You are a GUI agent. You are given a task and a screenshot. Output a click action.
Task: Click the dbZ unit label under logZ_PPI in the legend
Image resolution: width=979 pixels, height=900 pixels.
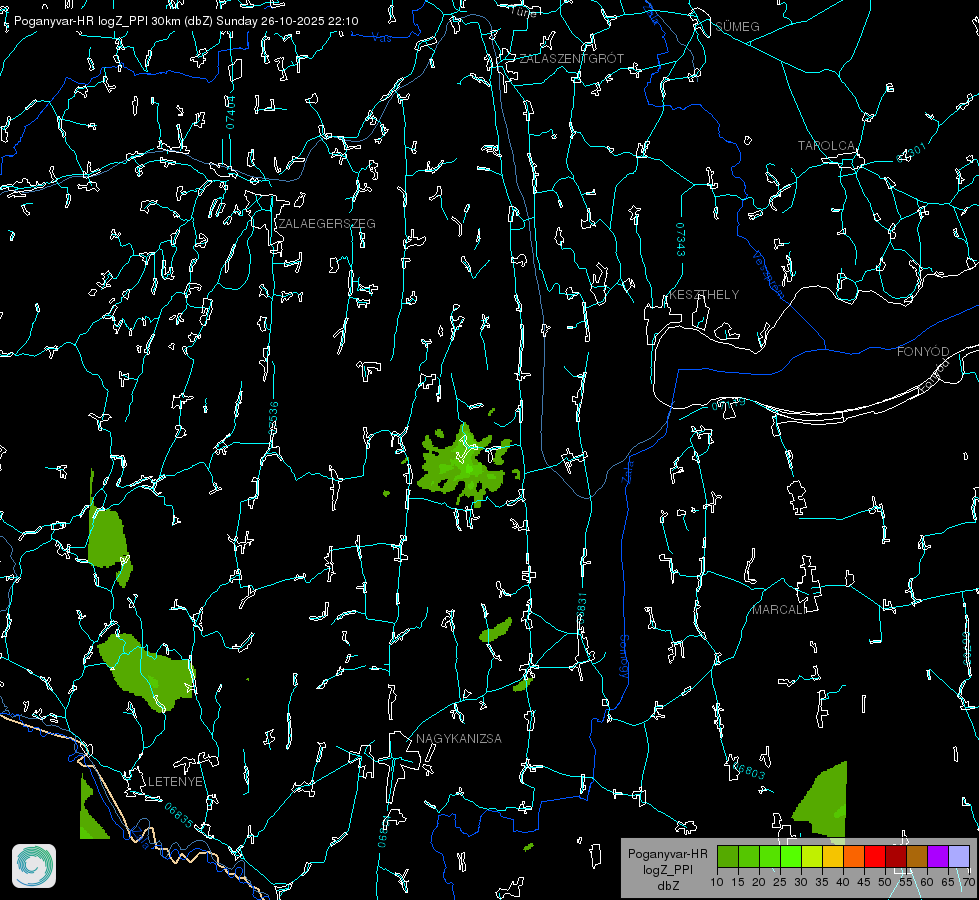tap(667, 886)
